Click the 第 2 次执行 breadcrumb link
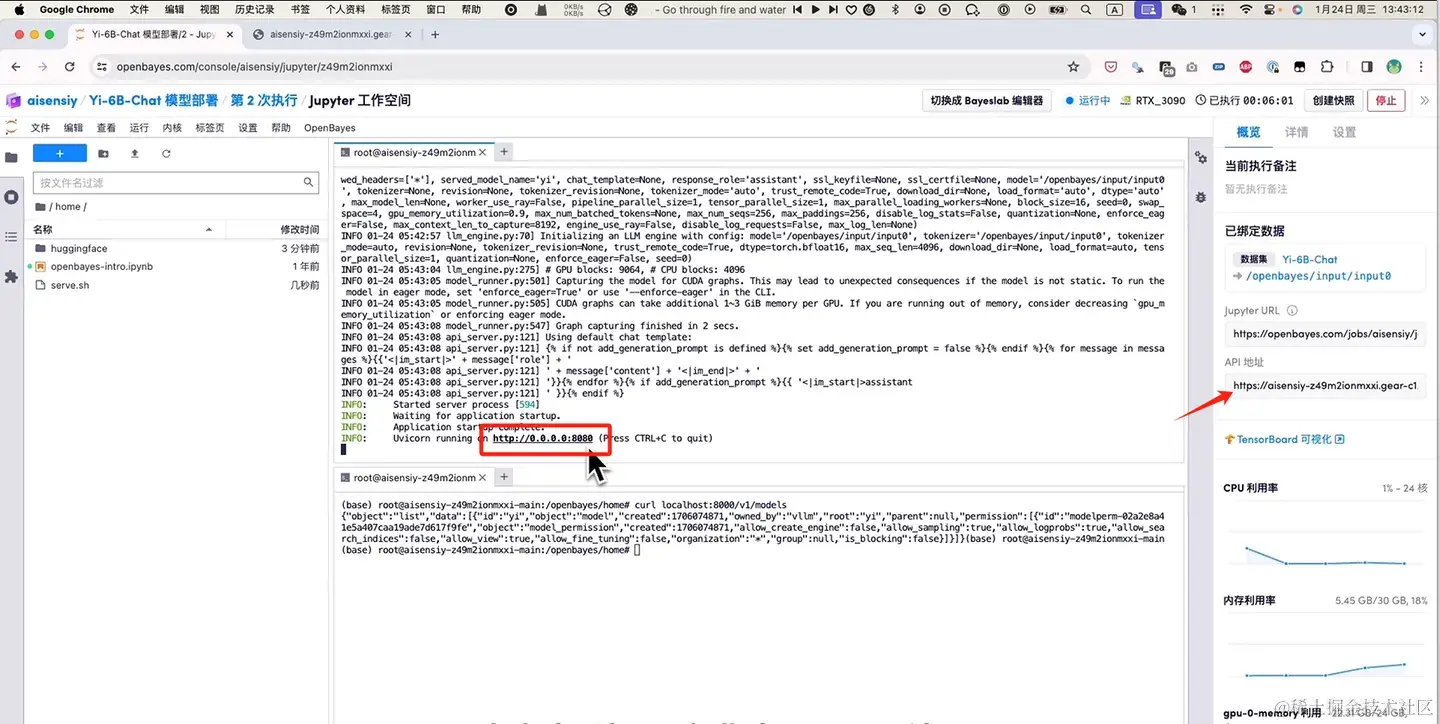Image resolution: width=1440 pixels, height=724 pixels. tap(264, 100)
